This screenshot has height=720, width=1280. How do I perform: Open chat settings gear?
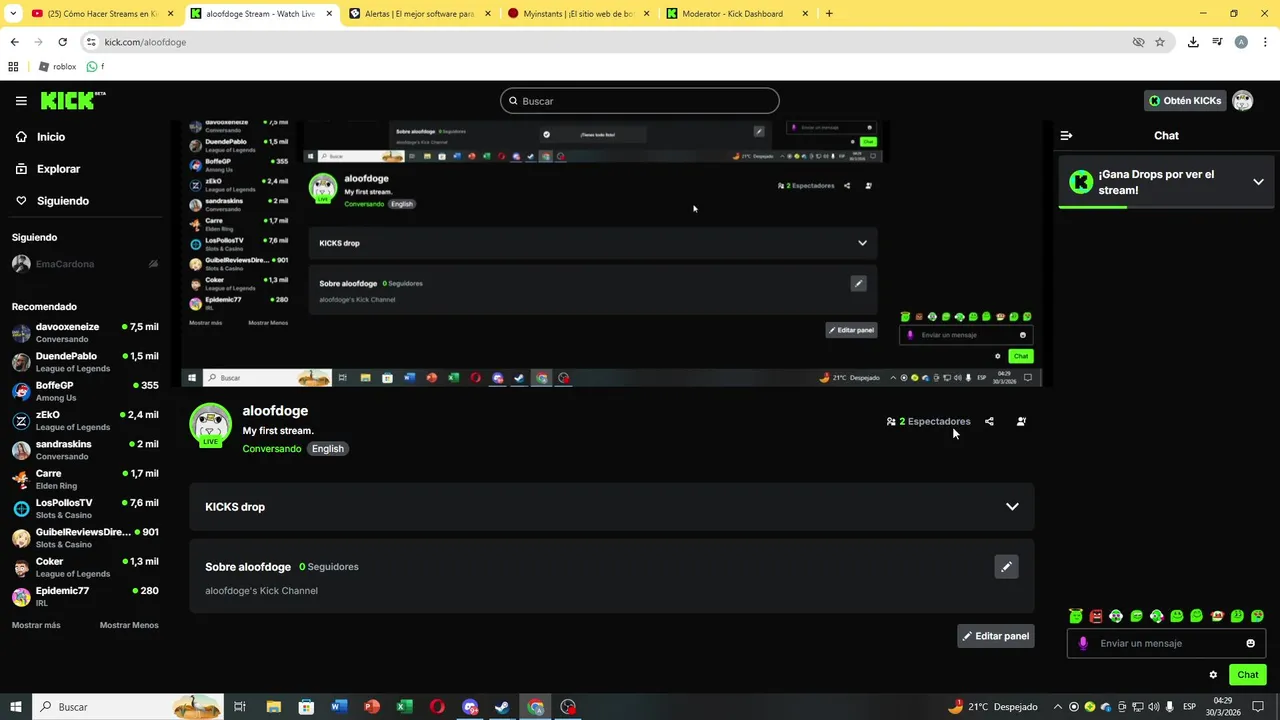point(1213,675)
